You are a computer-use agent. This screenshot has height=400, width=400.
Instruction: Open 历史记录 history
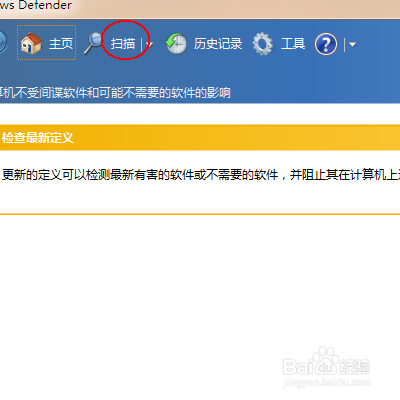tap(218, 44)
